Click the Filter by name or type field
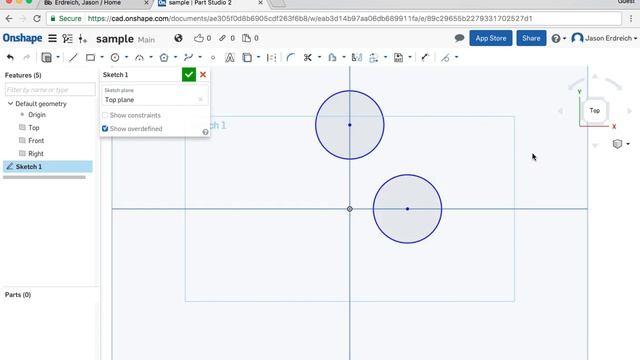This screenshot has height=360, width=640. click(50, 89)
